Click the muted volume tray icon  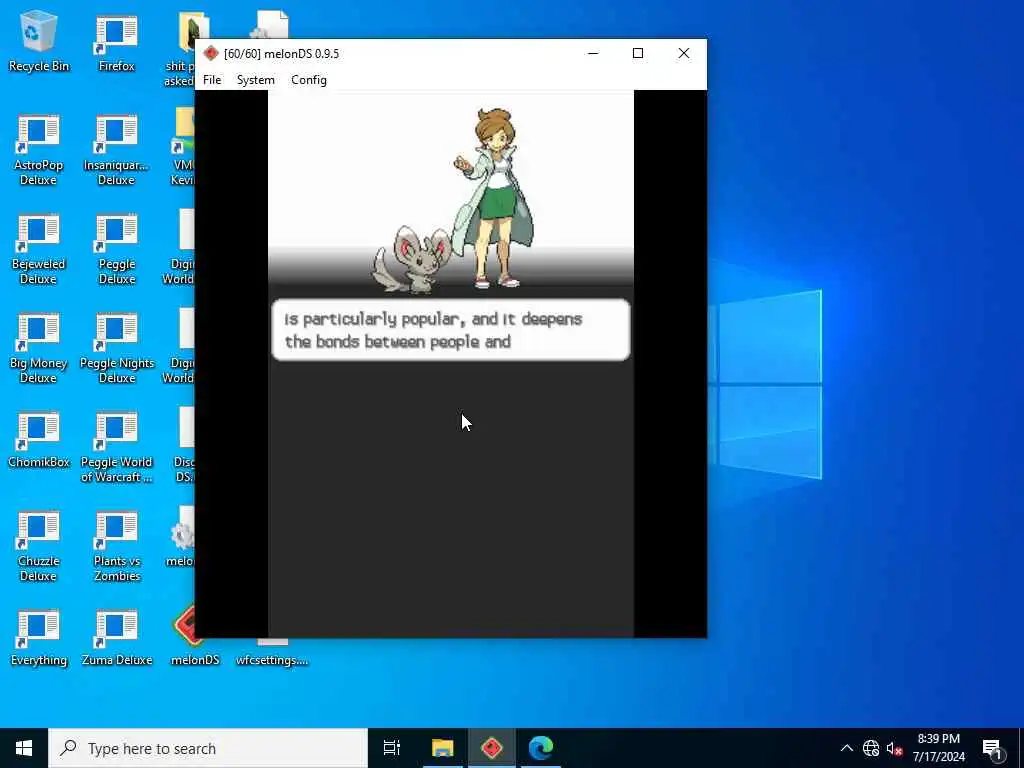pos(894,748)
